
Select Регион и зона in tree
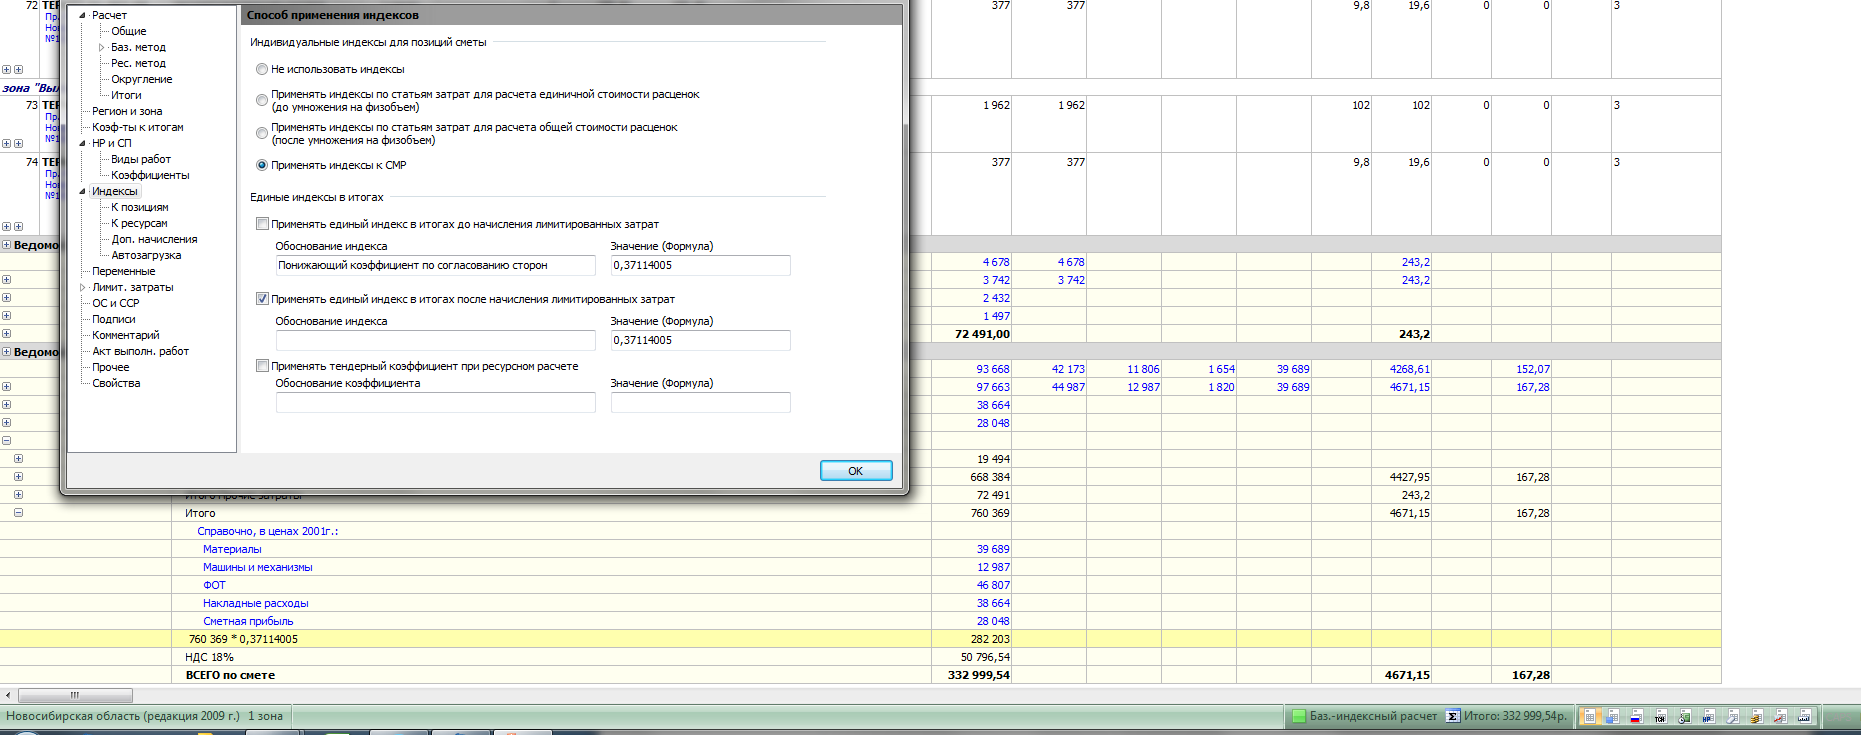pos(127,112)
